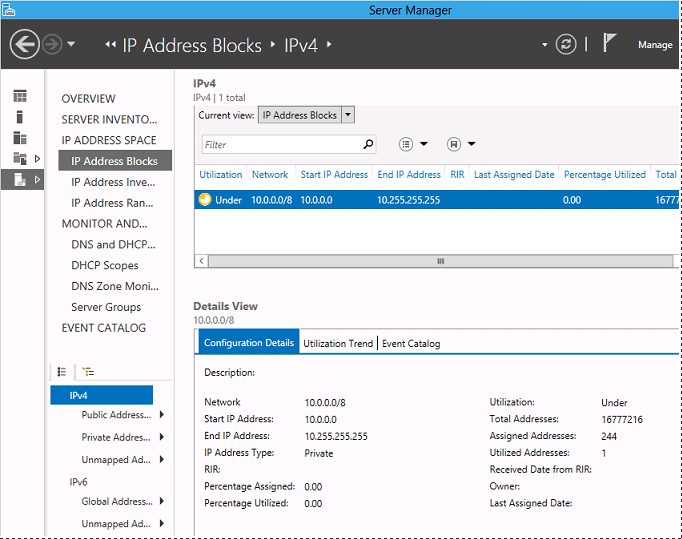Click the back navigation arrow
Image resolution: width=682 pixels, height=539 pixels.
click(24, 44)
